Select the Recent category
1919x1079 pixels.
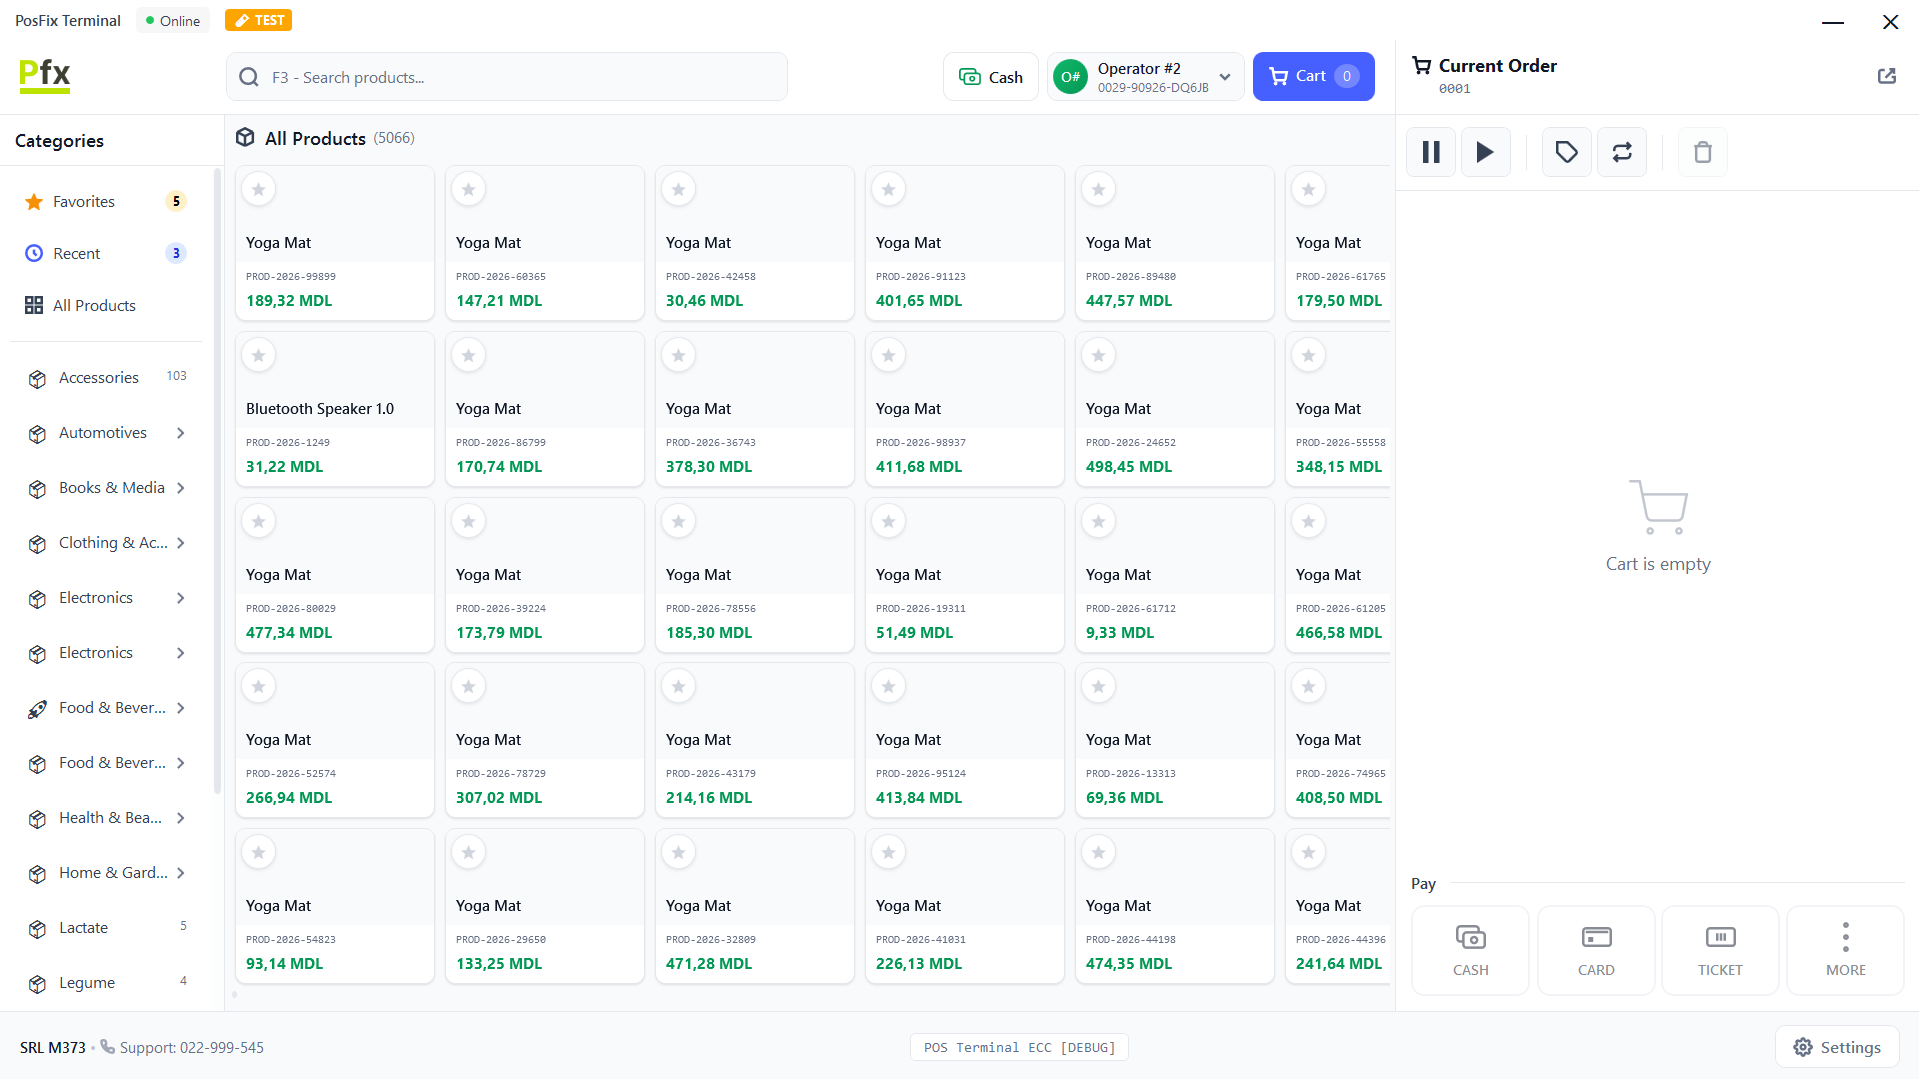click(x=77, y=254)
